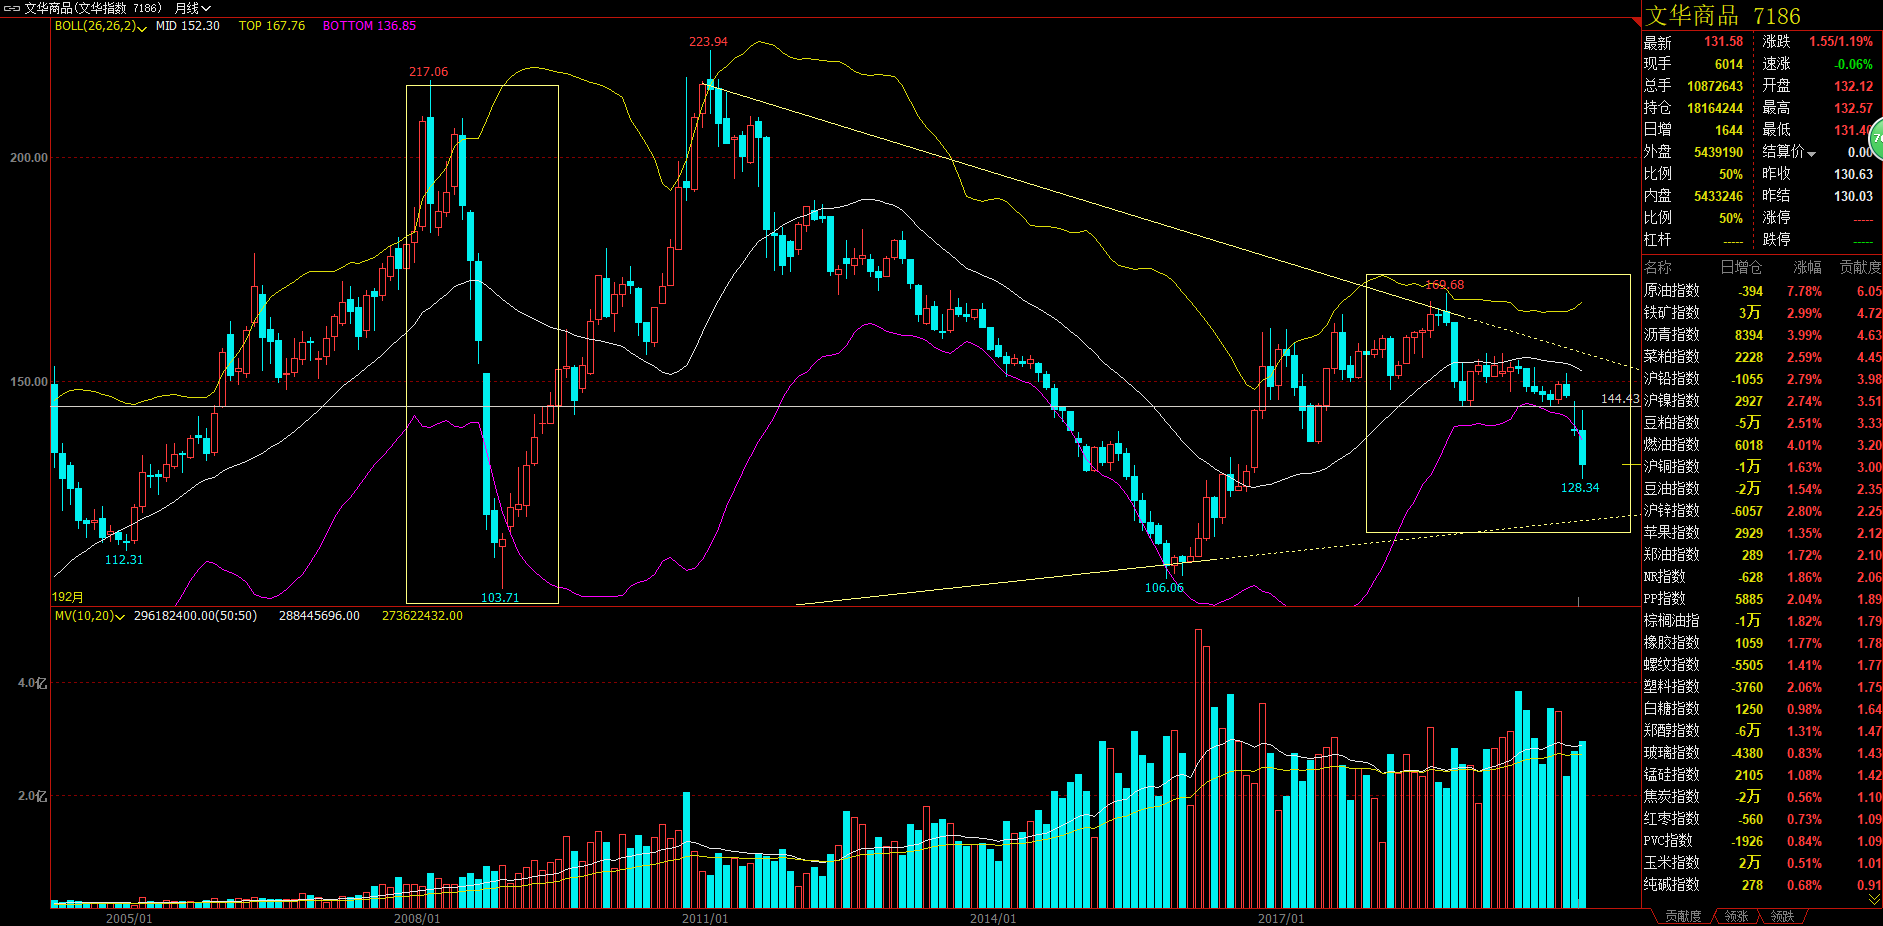The image size is (1883, 926).
Task: Click the 169.68 high price label
Action: tap(1444, 285)
